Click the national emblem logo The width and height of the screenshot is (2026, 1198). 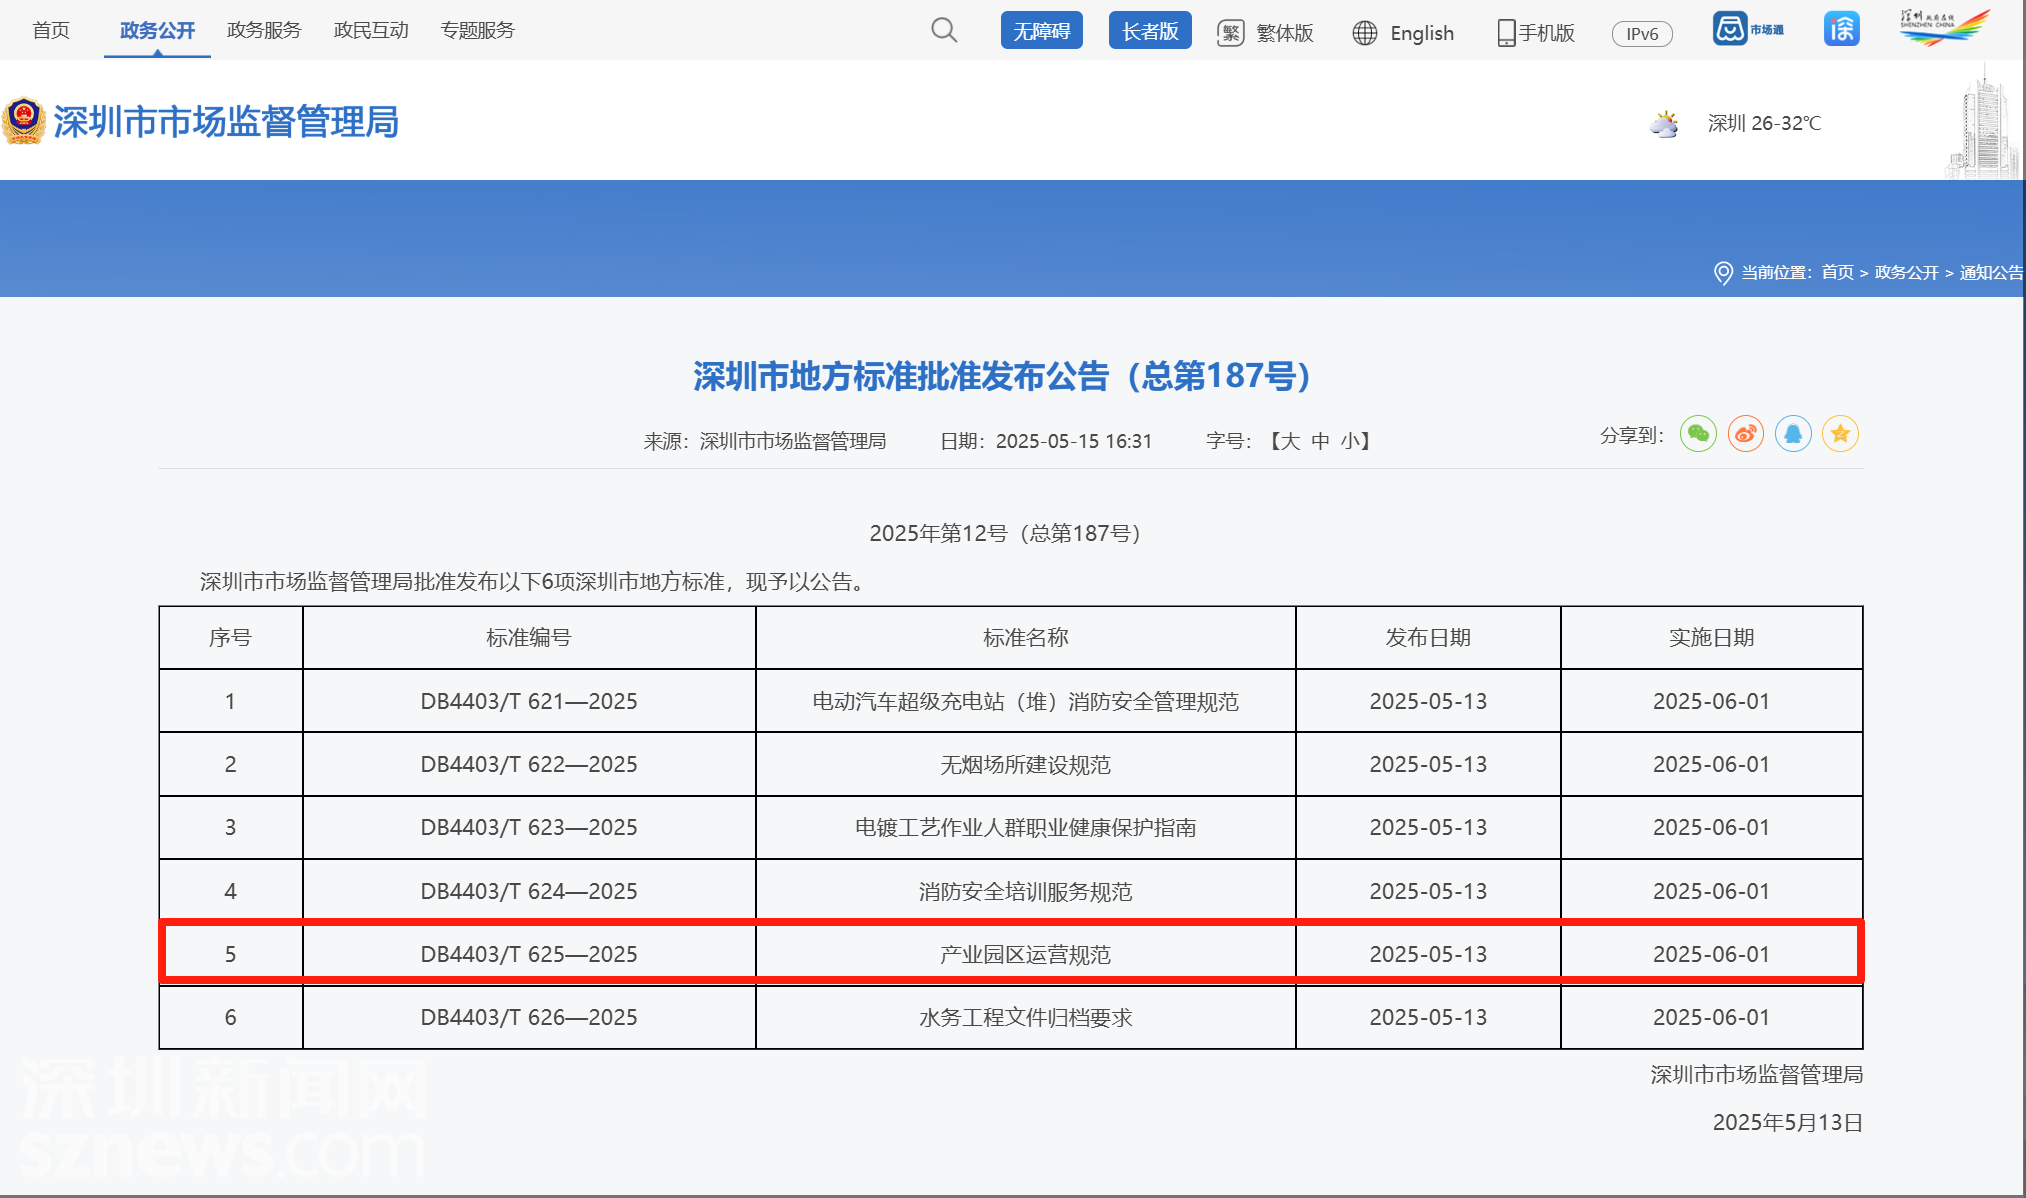click(24, 121)
